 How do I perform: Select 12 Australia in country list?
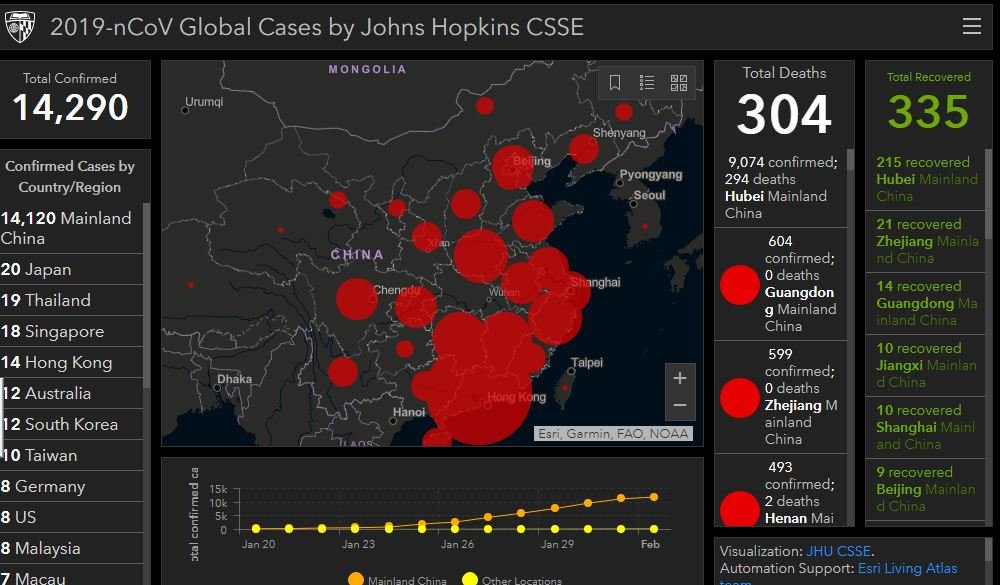71,393
